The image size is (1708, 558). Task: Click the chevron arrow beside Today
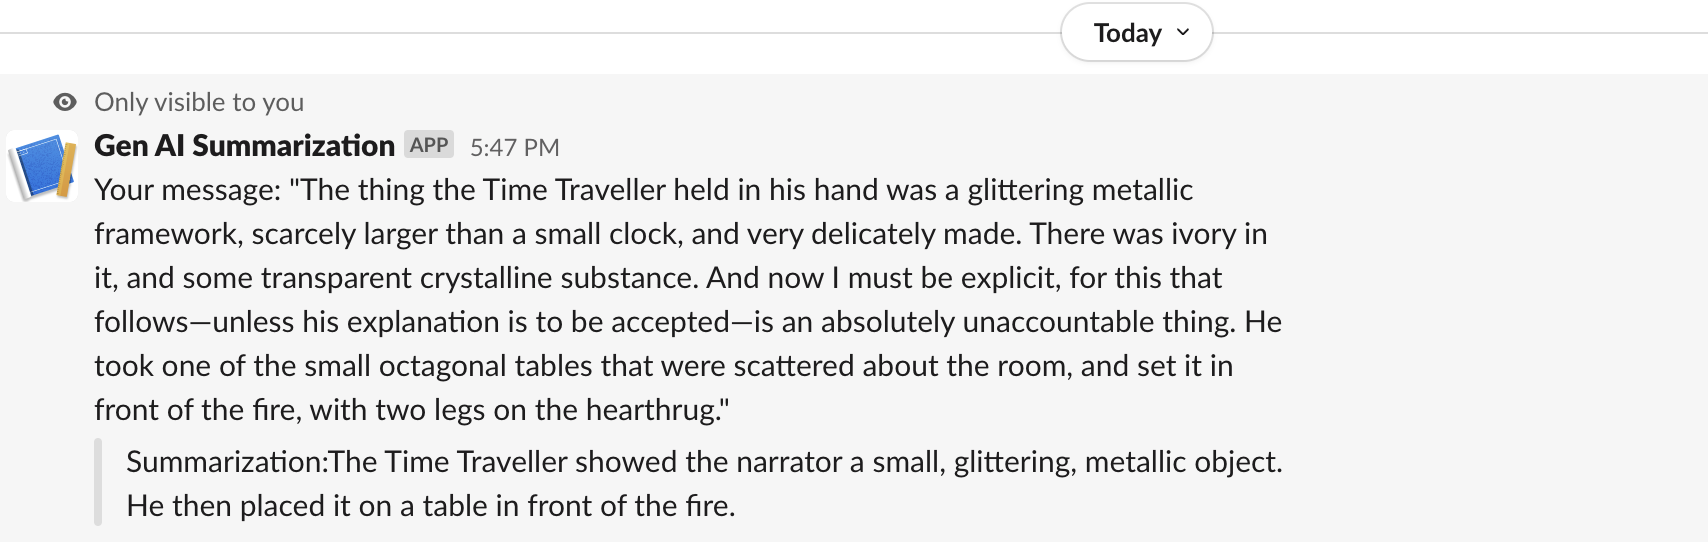(1184, 33)
